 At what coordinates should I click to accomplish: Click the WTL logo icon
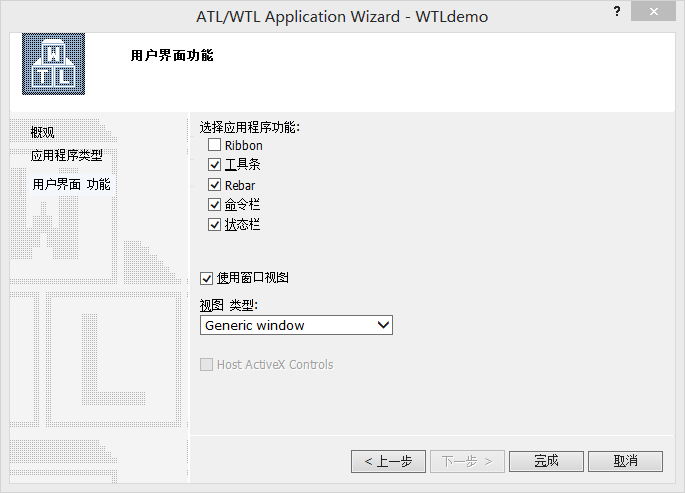click(53, 64)
